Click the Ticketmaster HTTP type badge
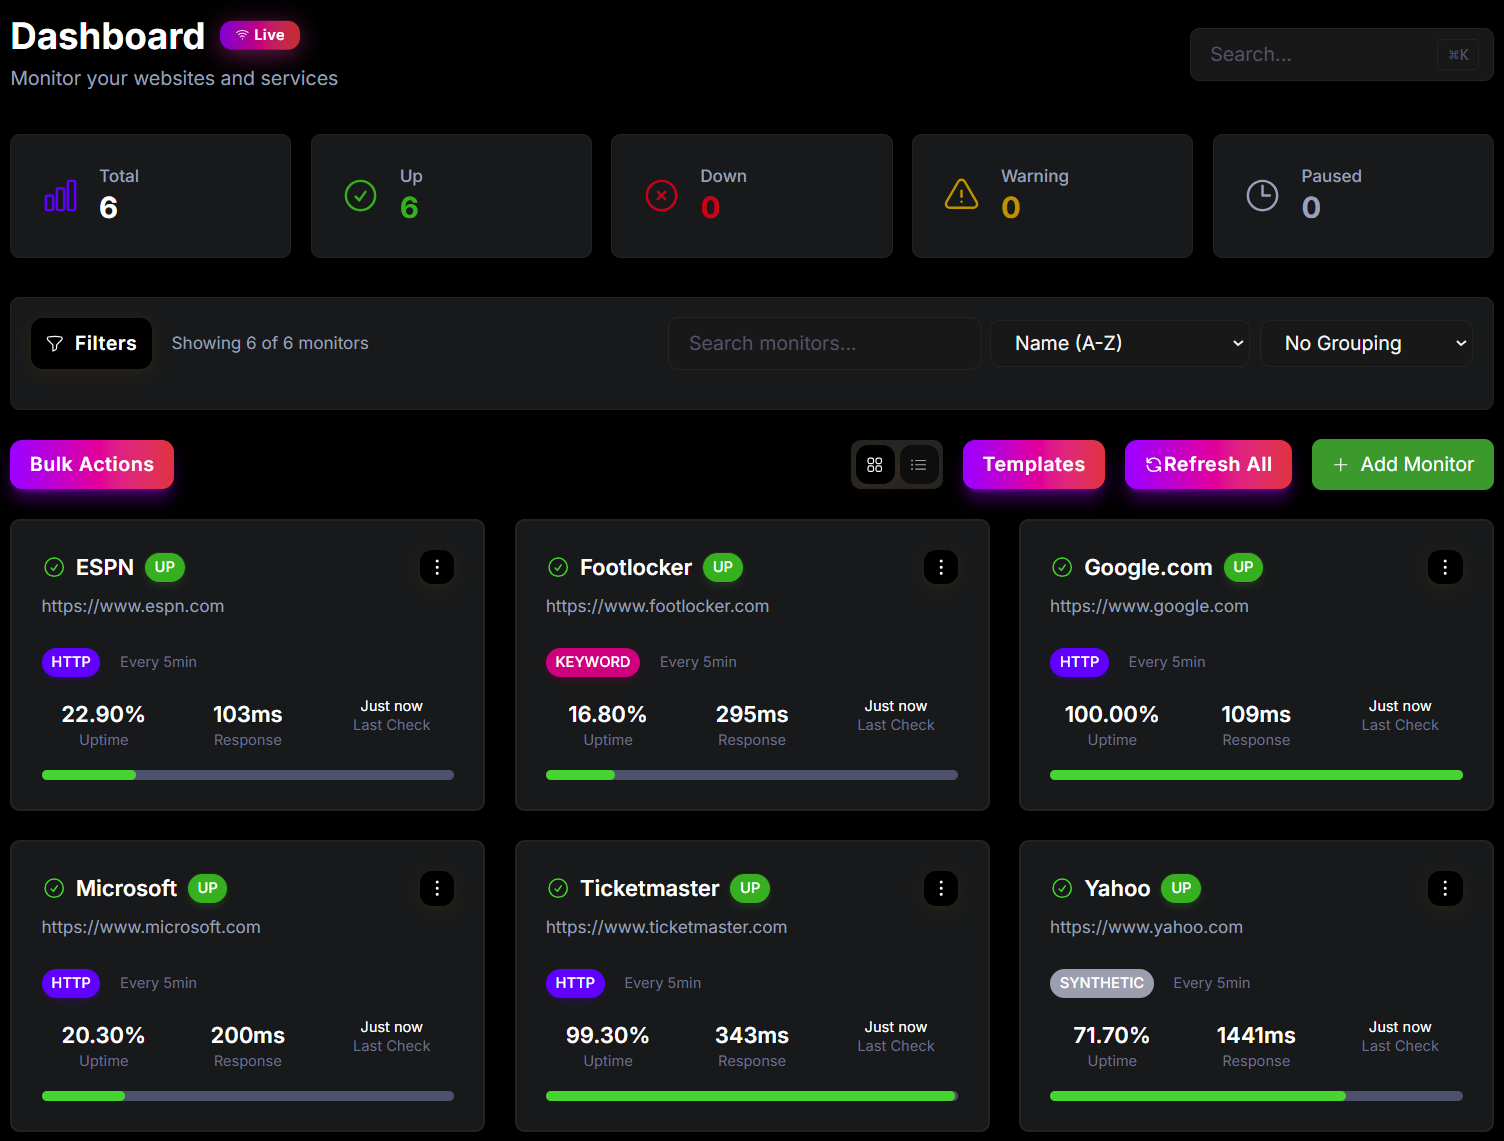The image size is (1504, 1141). point(575,983)
